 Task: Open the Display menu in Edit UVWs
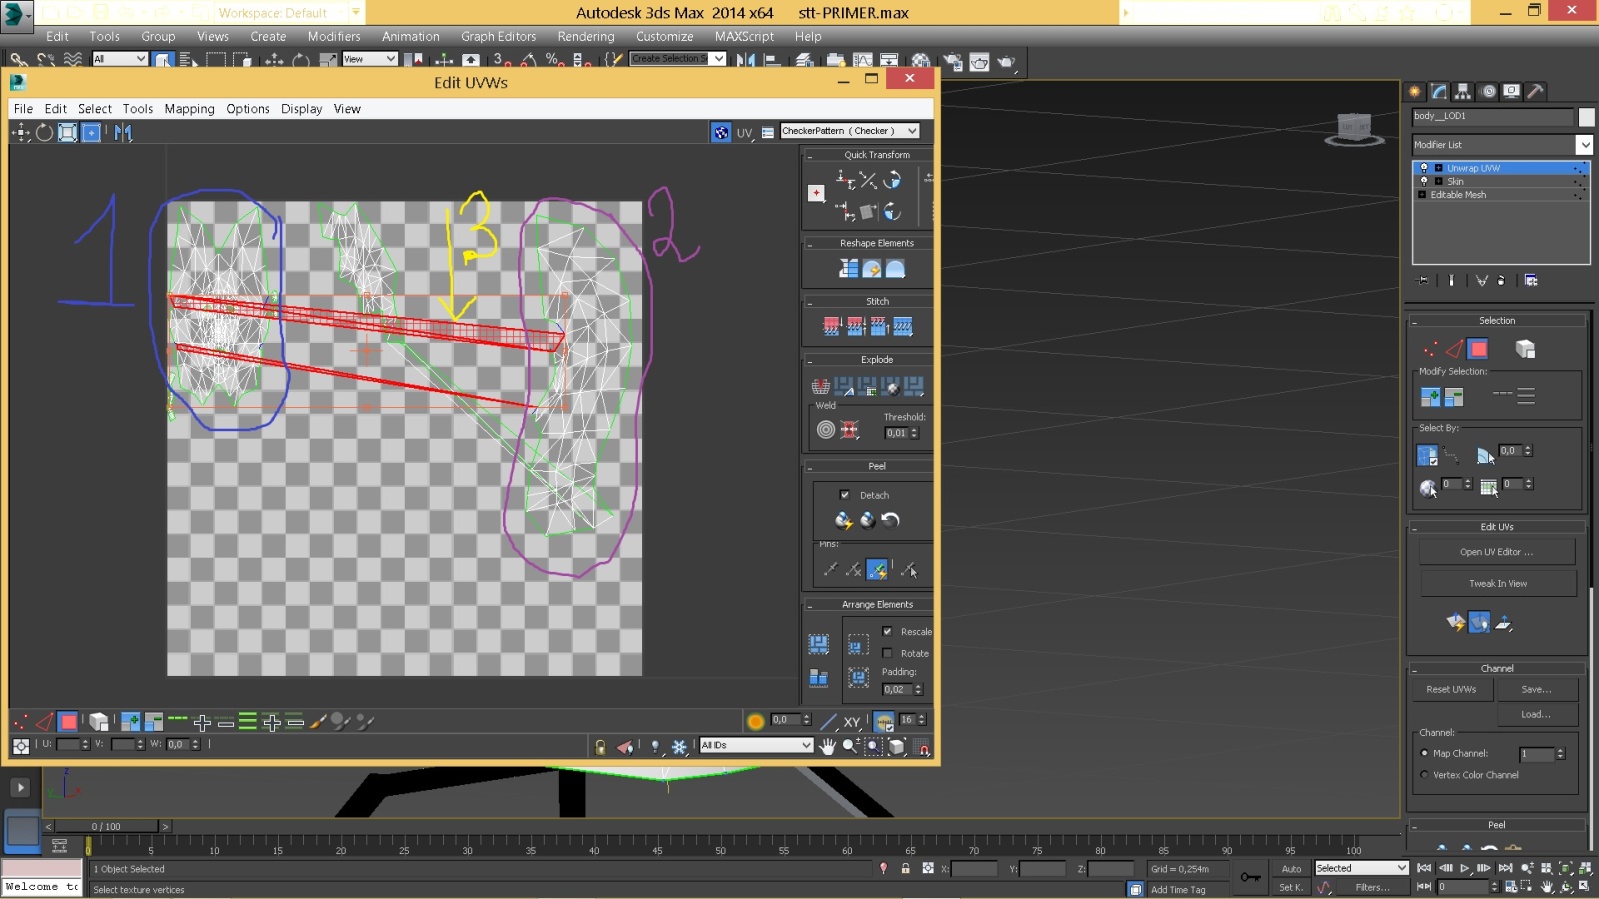pyautogui.click(x=301, y=109)
